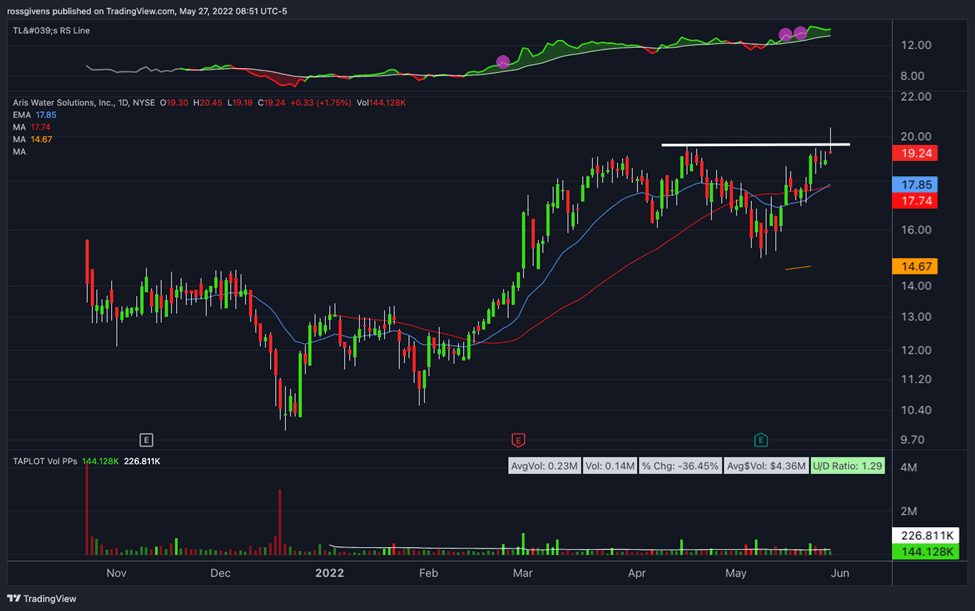Viewport: 975px width, 611px height.
Task: Click the red 19.24 current price label
Action: pyautogui.click(x=915, y=153)
